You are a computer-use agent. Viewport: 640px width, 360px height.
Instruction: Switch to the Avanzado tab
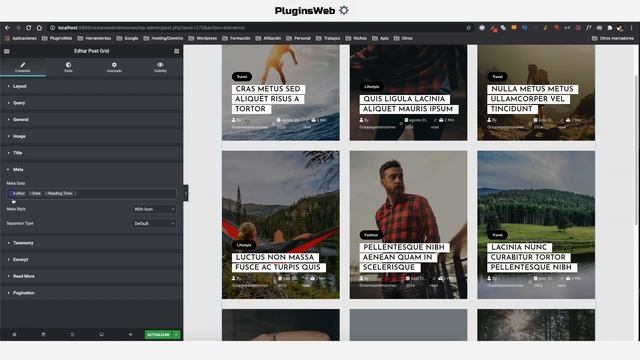tap(114, 67)
